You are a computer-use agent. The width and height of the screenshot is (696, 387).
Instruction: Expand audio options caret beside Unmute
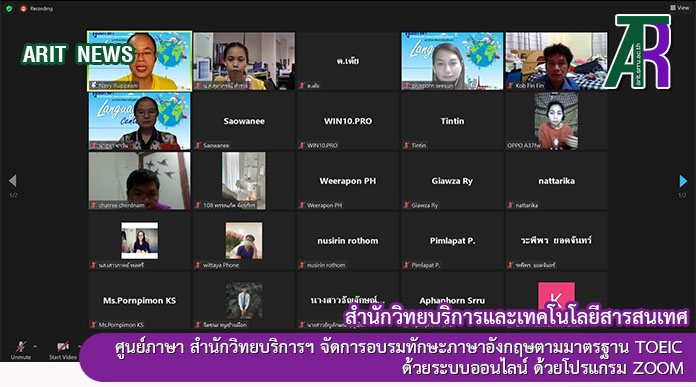36,346
